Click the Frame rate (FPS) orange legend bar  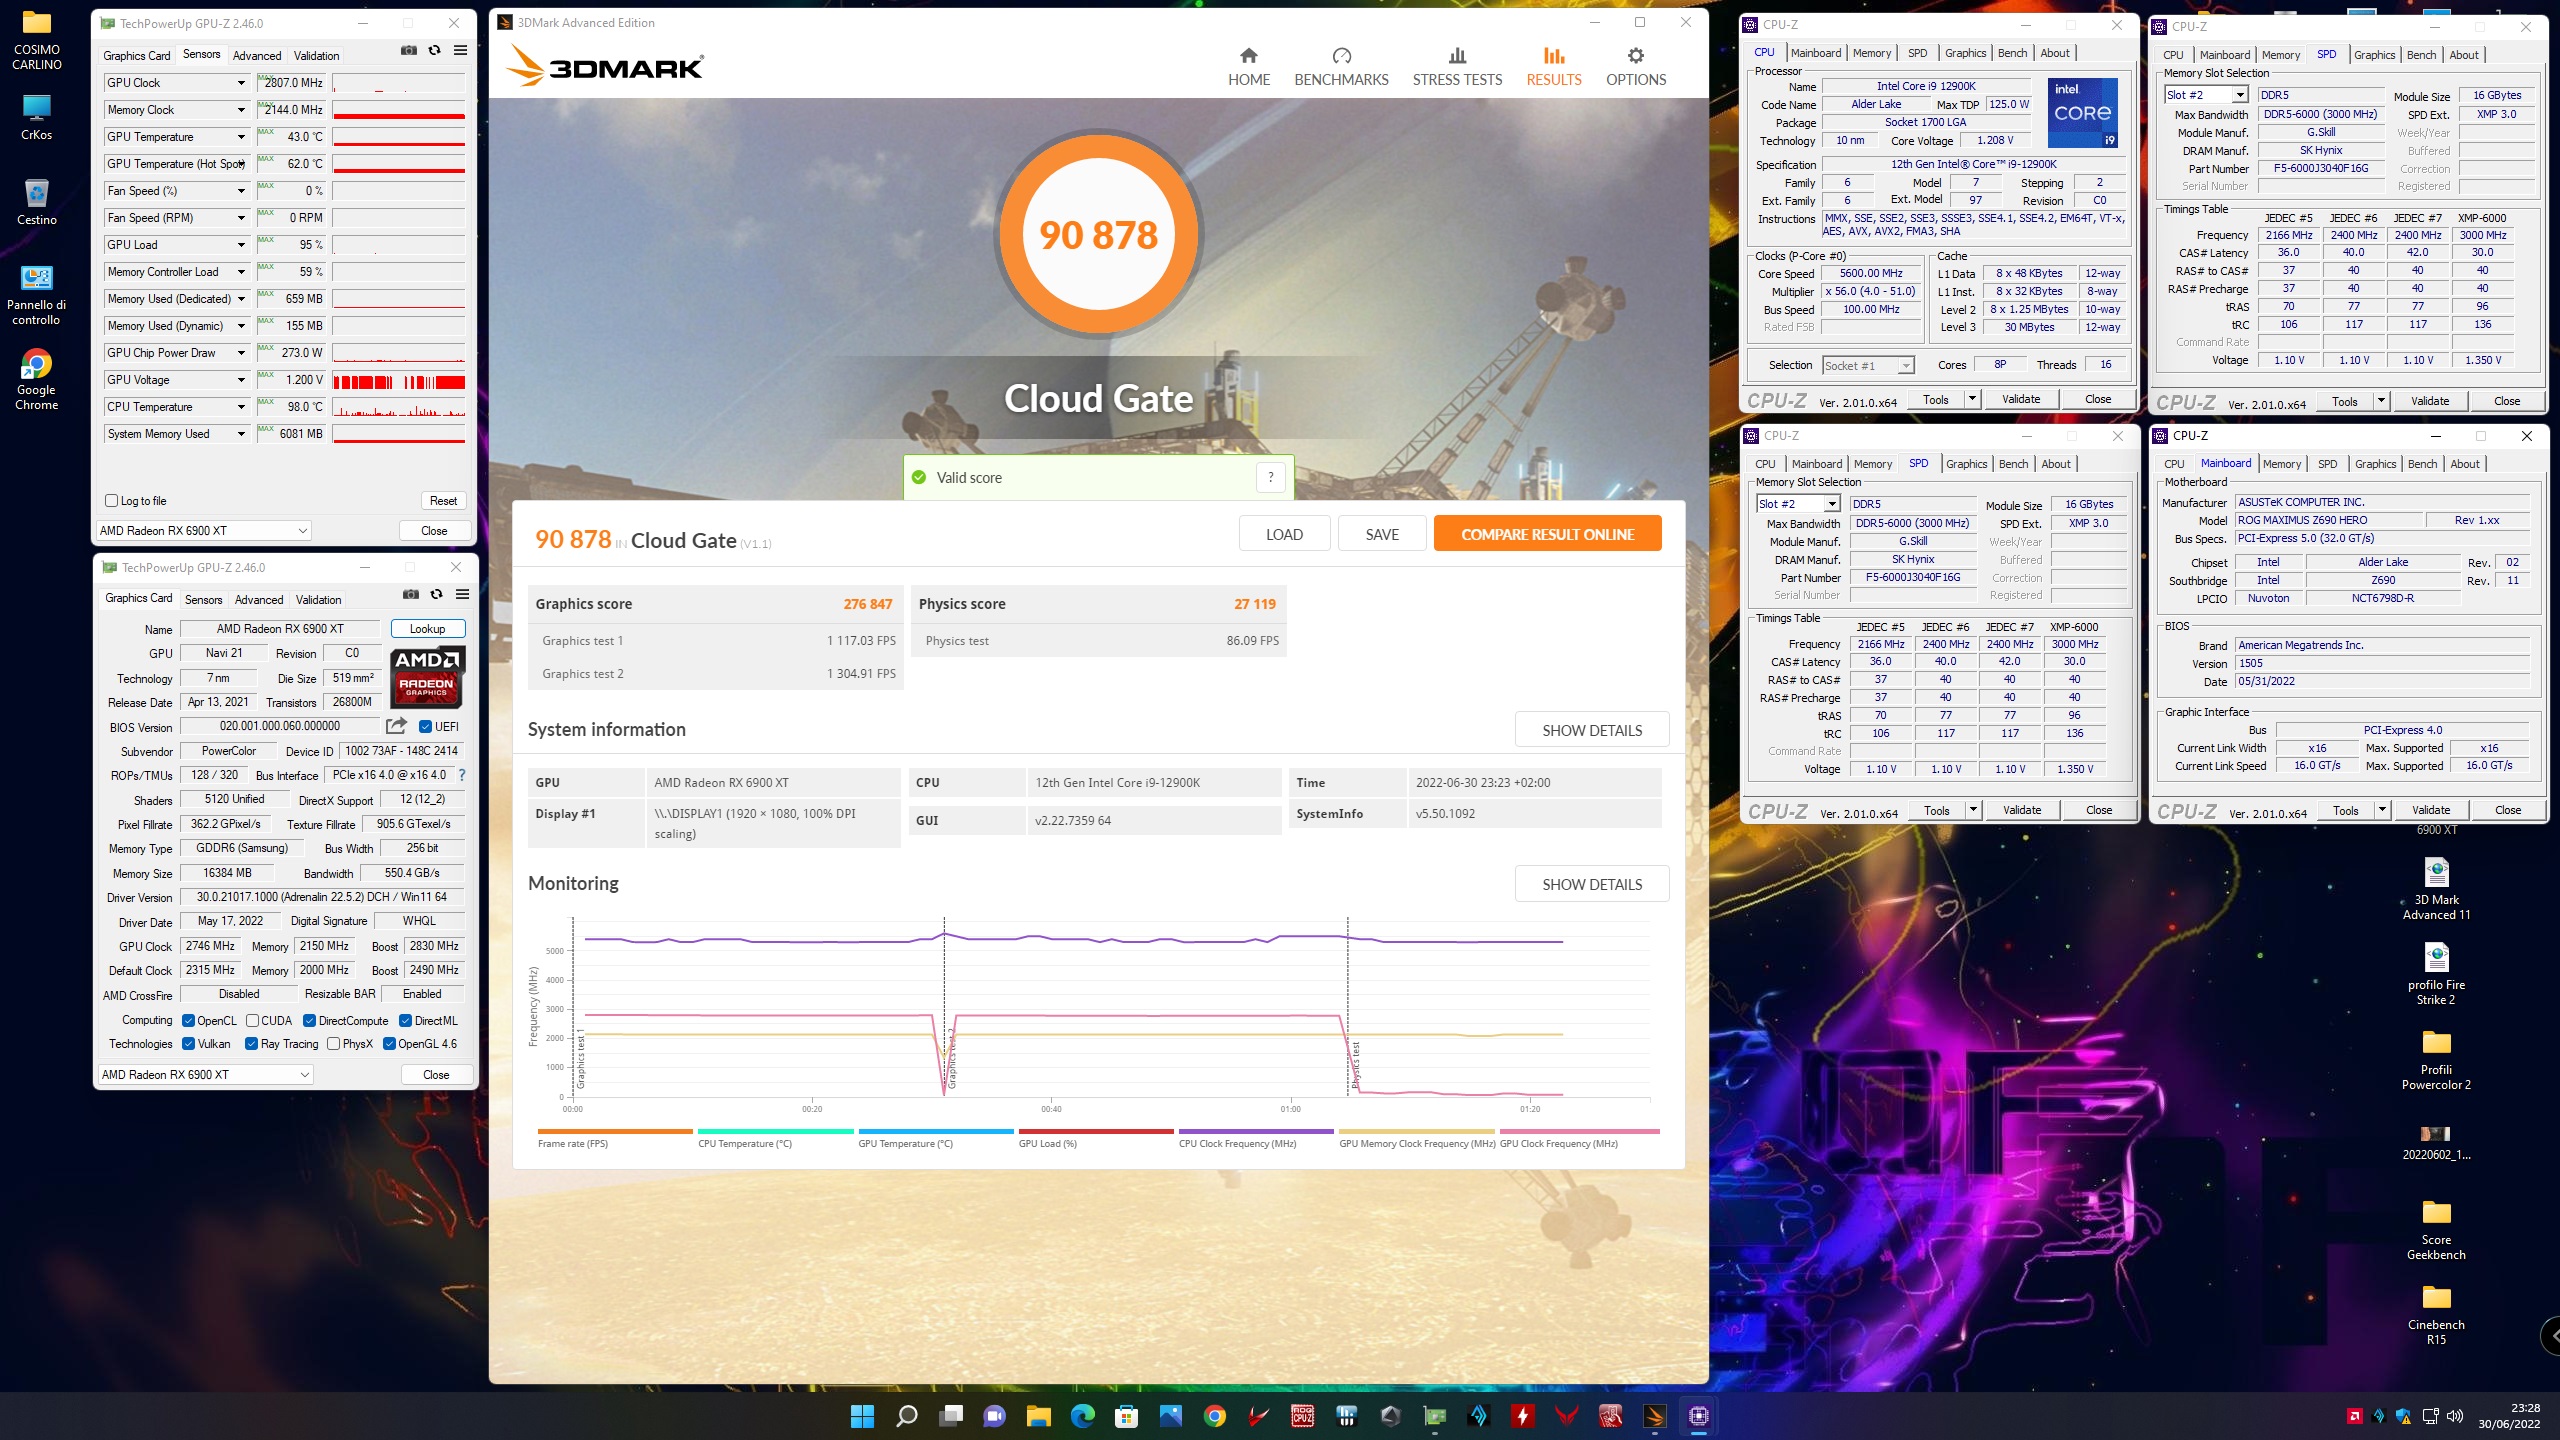click(x=614, y=1132)
